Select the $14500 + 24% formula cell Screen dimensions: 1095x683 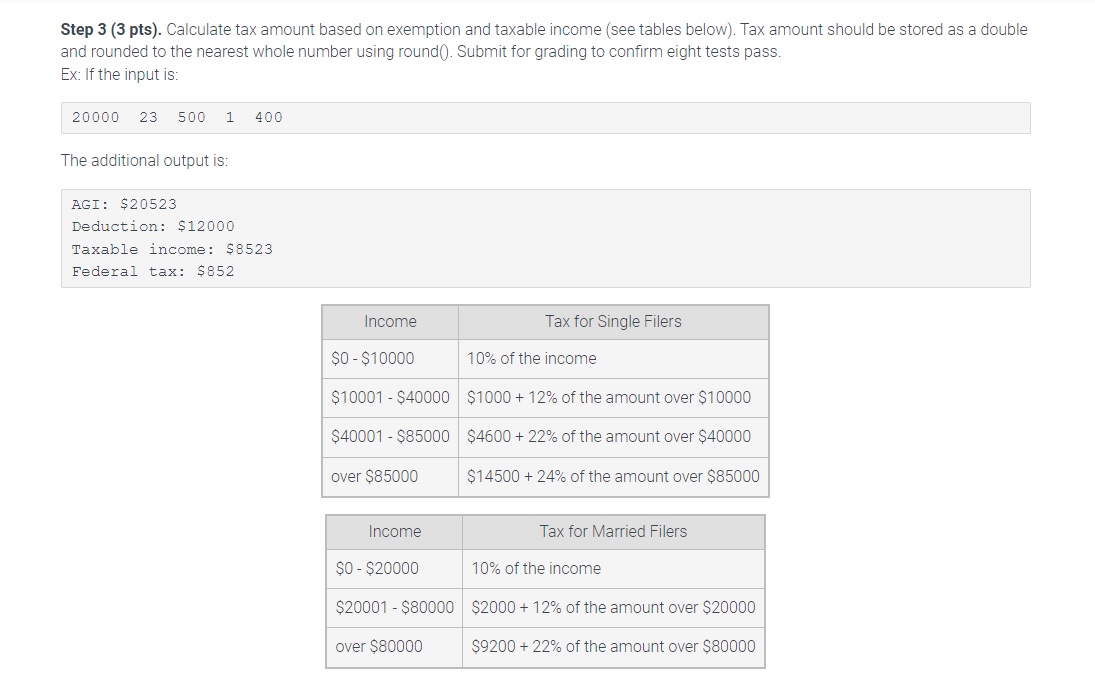(615, 476)
